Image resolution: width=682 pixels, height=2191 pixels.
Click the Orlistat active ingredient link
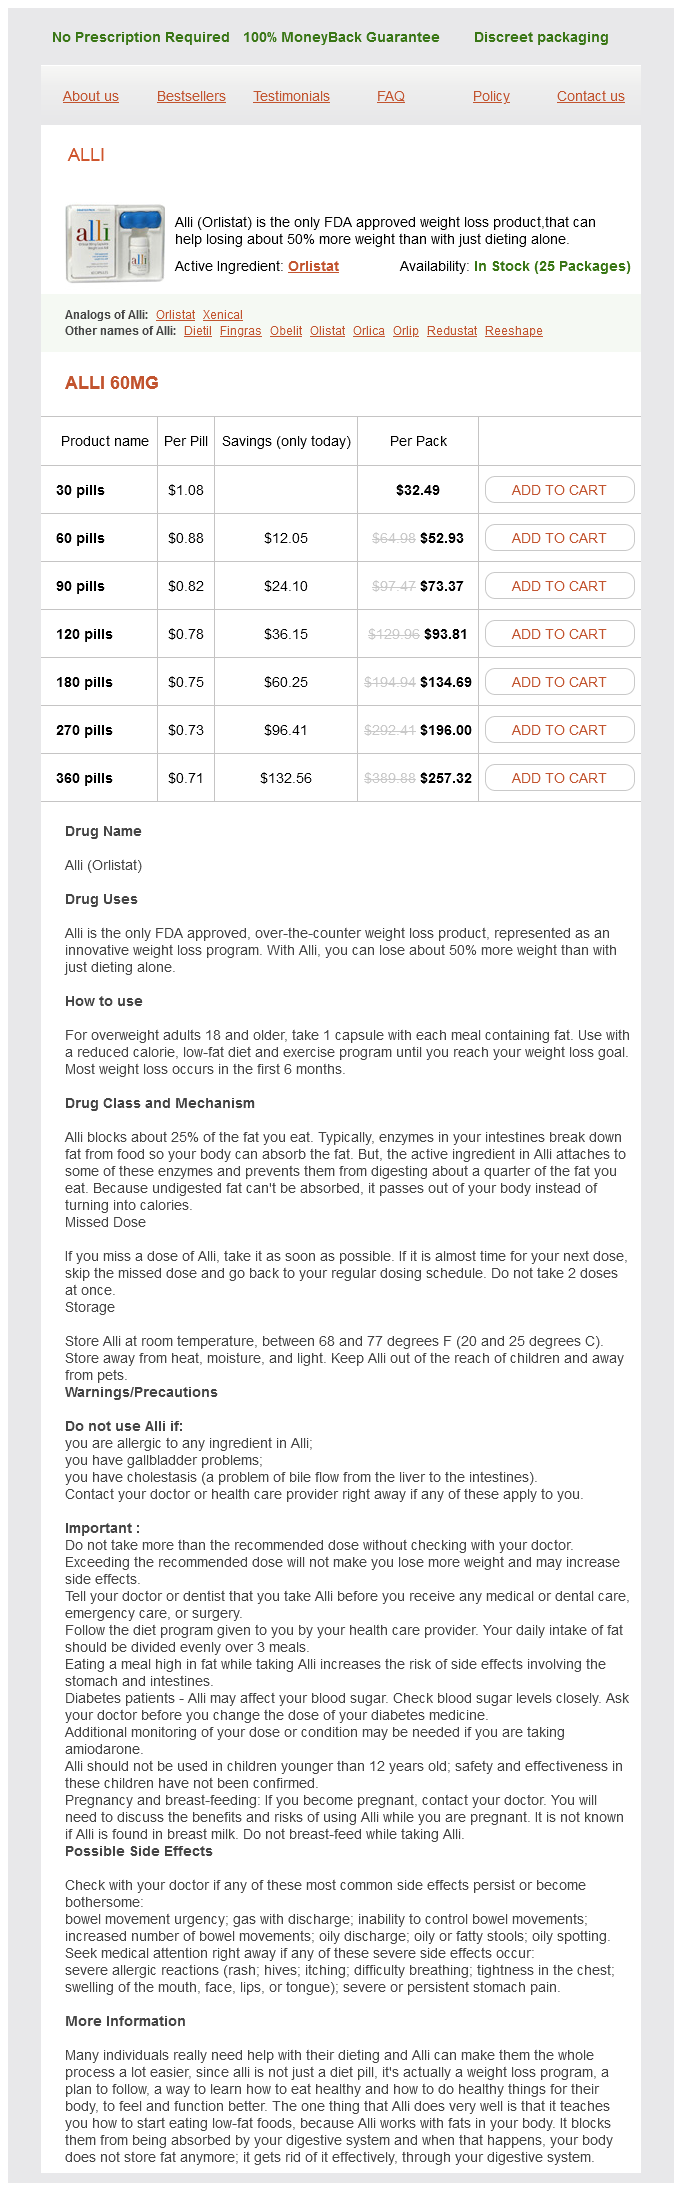tap(313, 266)
